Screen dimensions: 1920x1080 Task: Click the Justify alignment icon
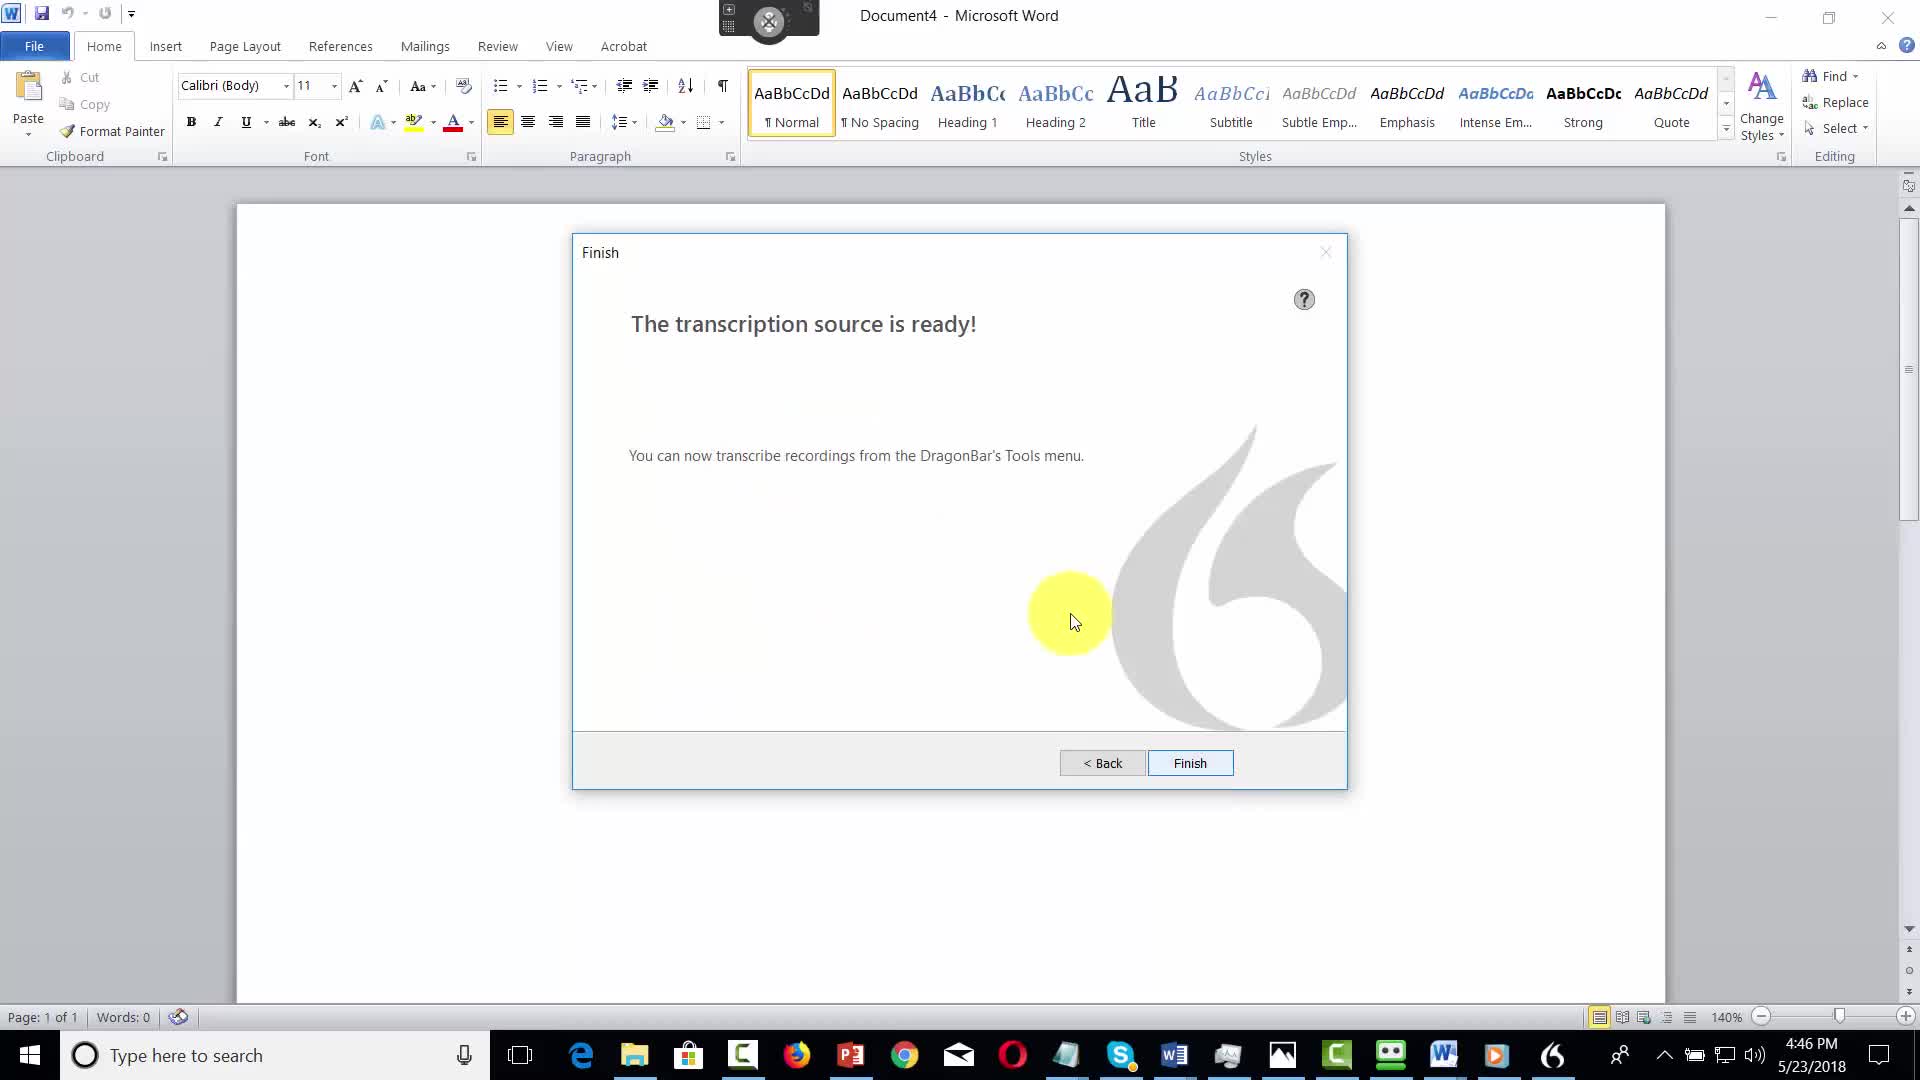tap(583, 122)
